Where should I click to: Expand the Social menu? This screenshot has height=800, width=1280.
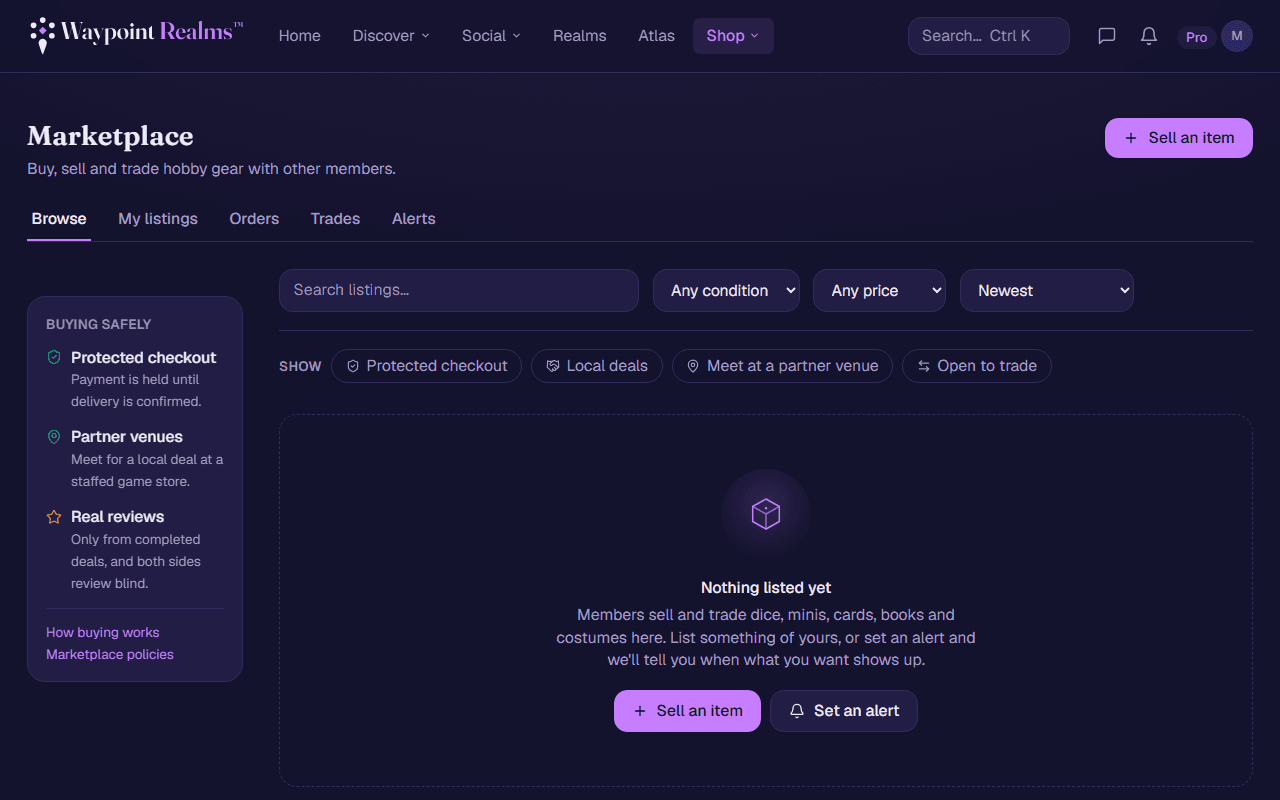(x=491, y=36)
